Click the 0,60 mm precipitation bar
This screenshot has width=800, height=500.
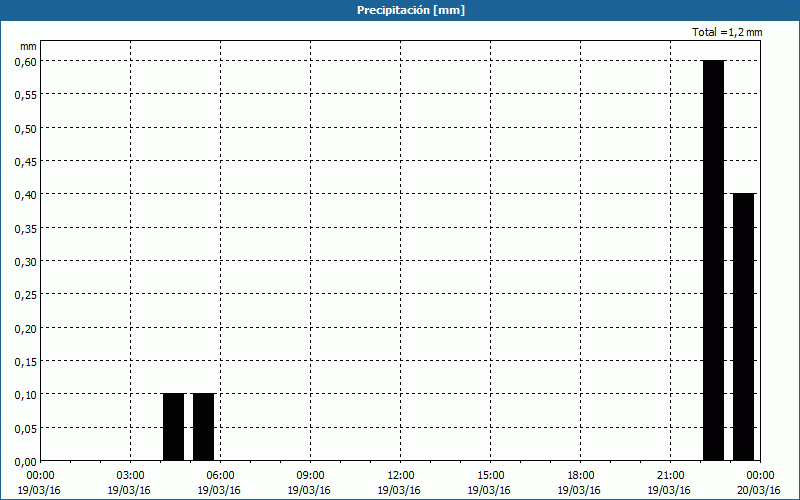713,261
